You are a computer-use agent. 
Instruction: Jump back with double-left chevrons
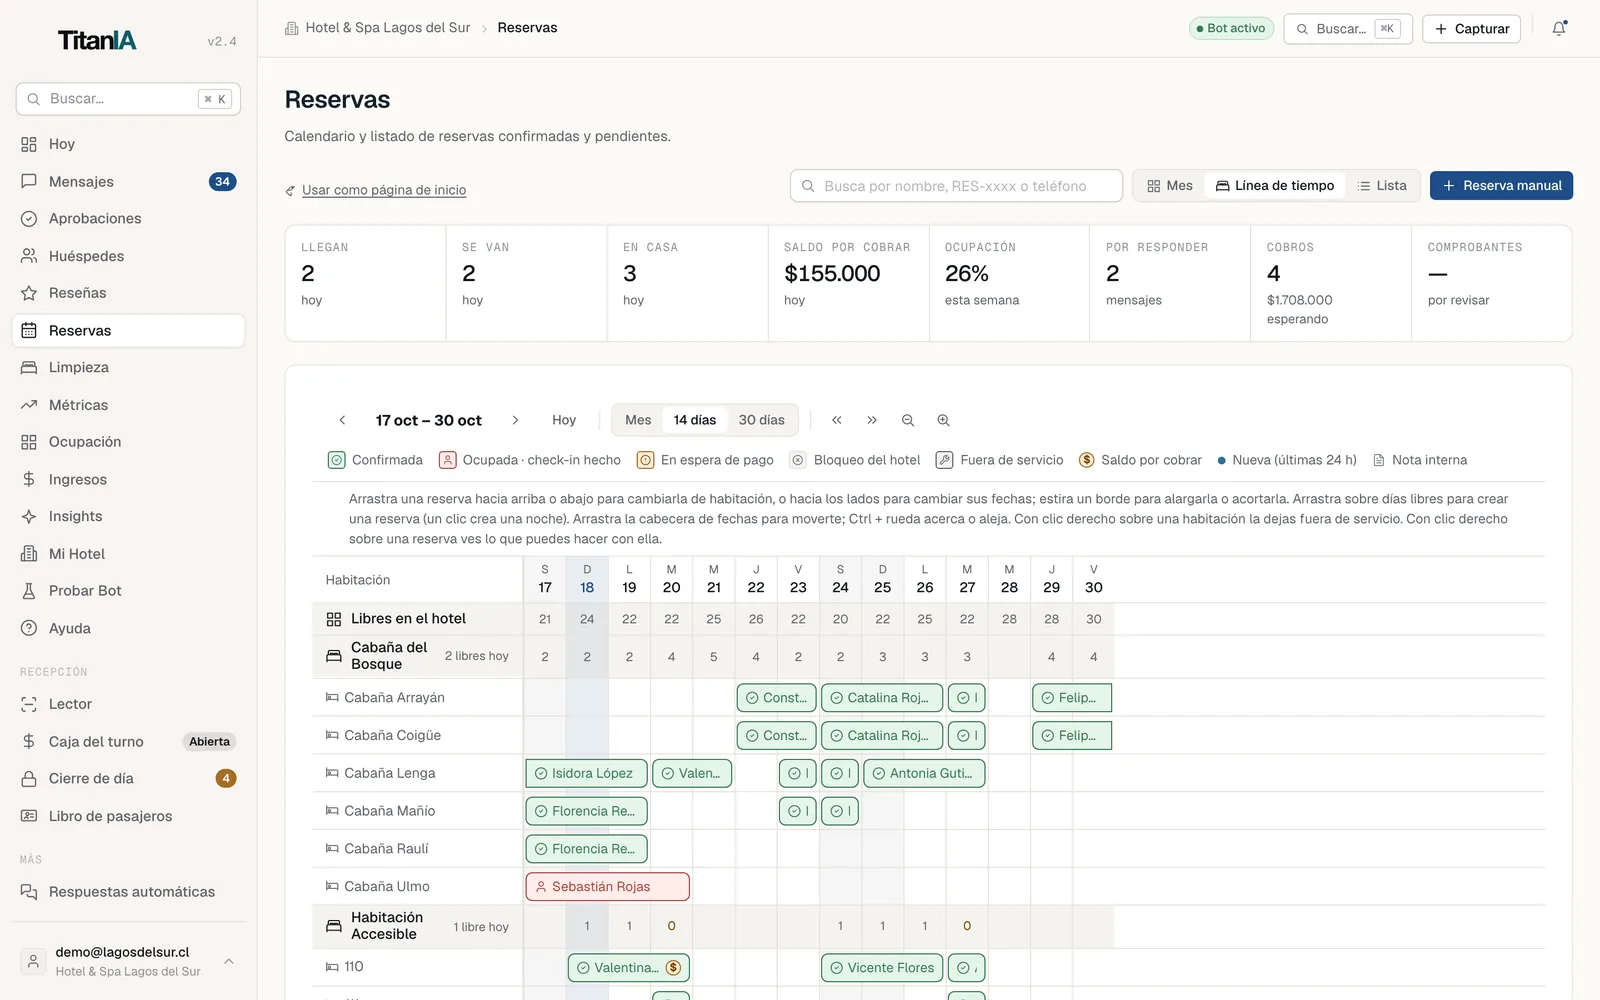[837, 421]
